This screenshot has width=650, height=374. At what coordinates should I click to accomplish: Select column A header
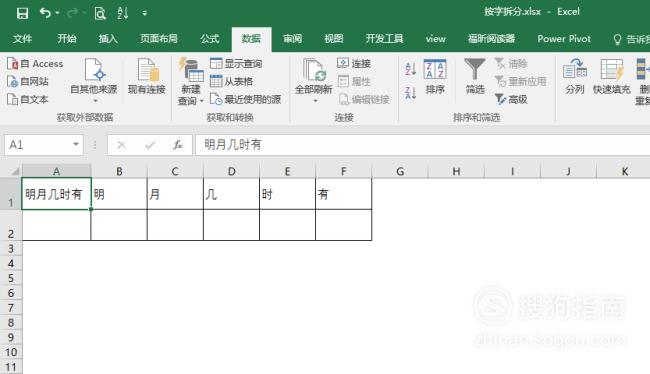click(x=56, y=171)
